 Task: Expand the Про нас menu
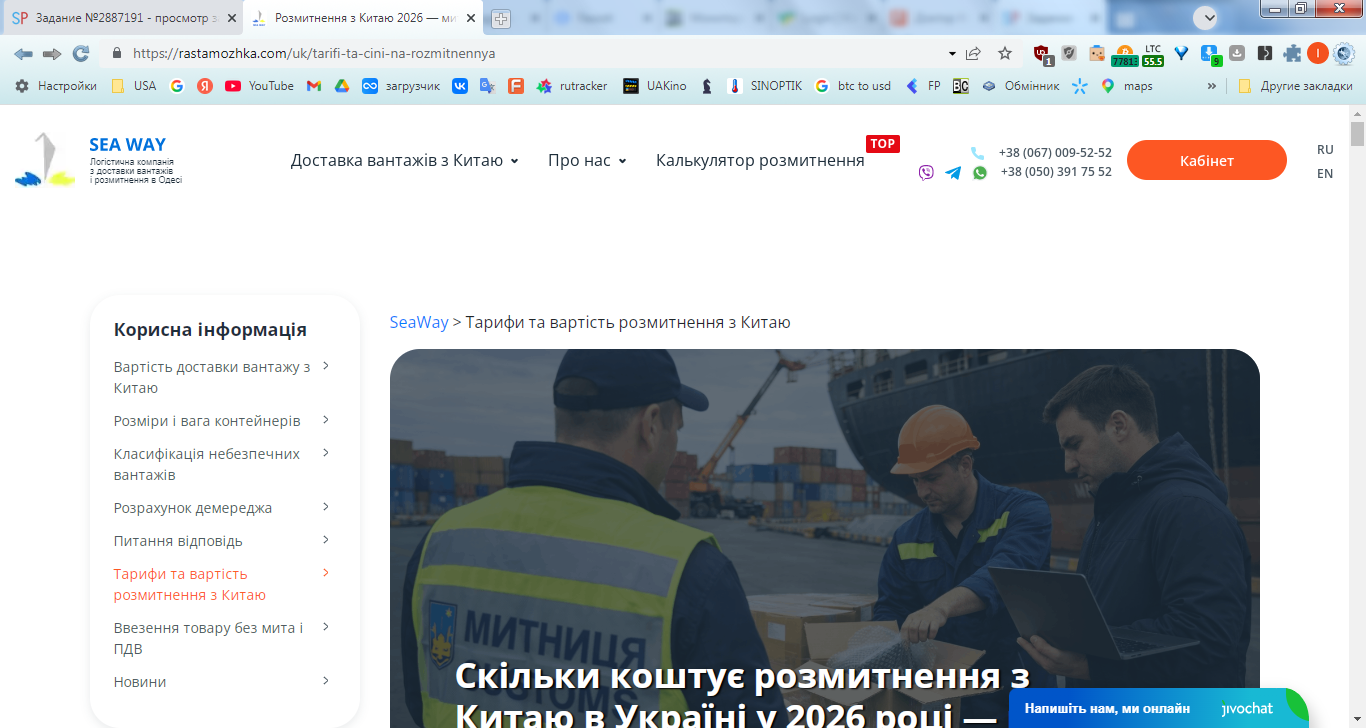coord(587,160)
